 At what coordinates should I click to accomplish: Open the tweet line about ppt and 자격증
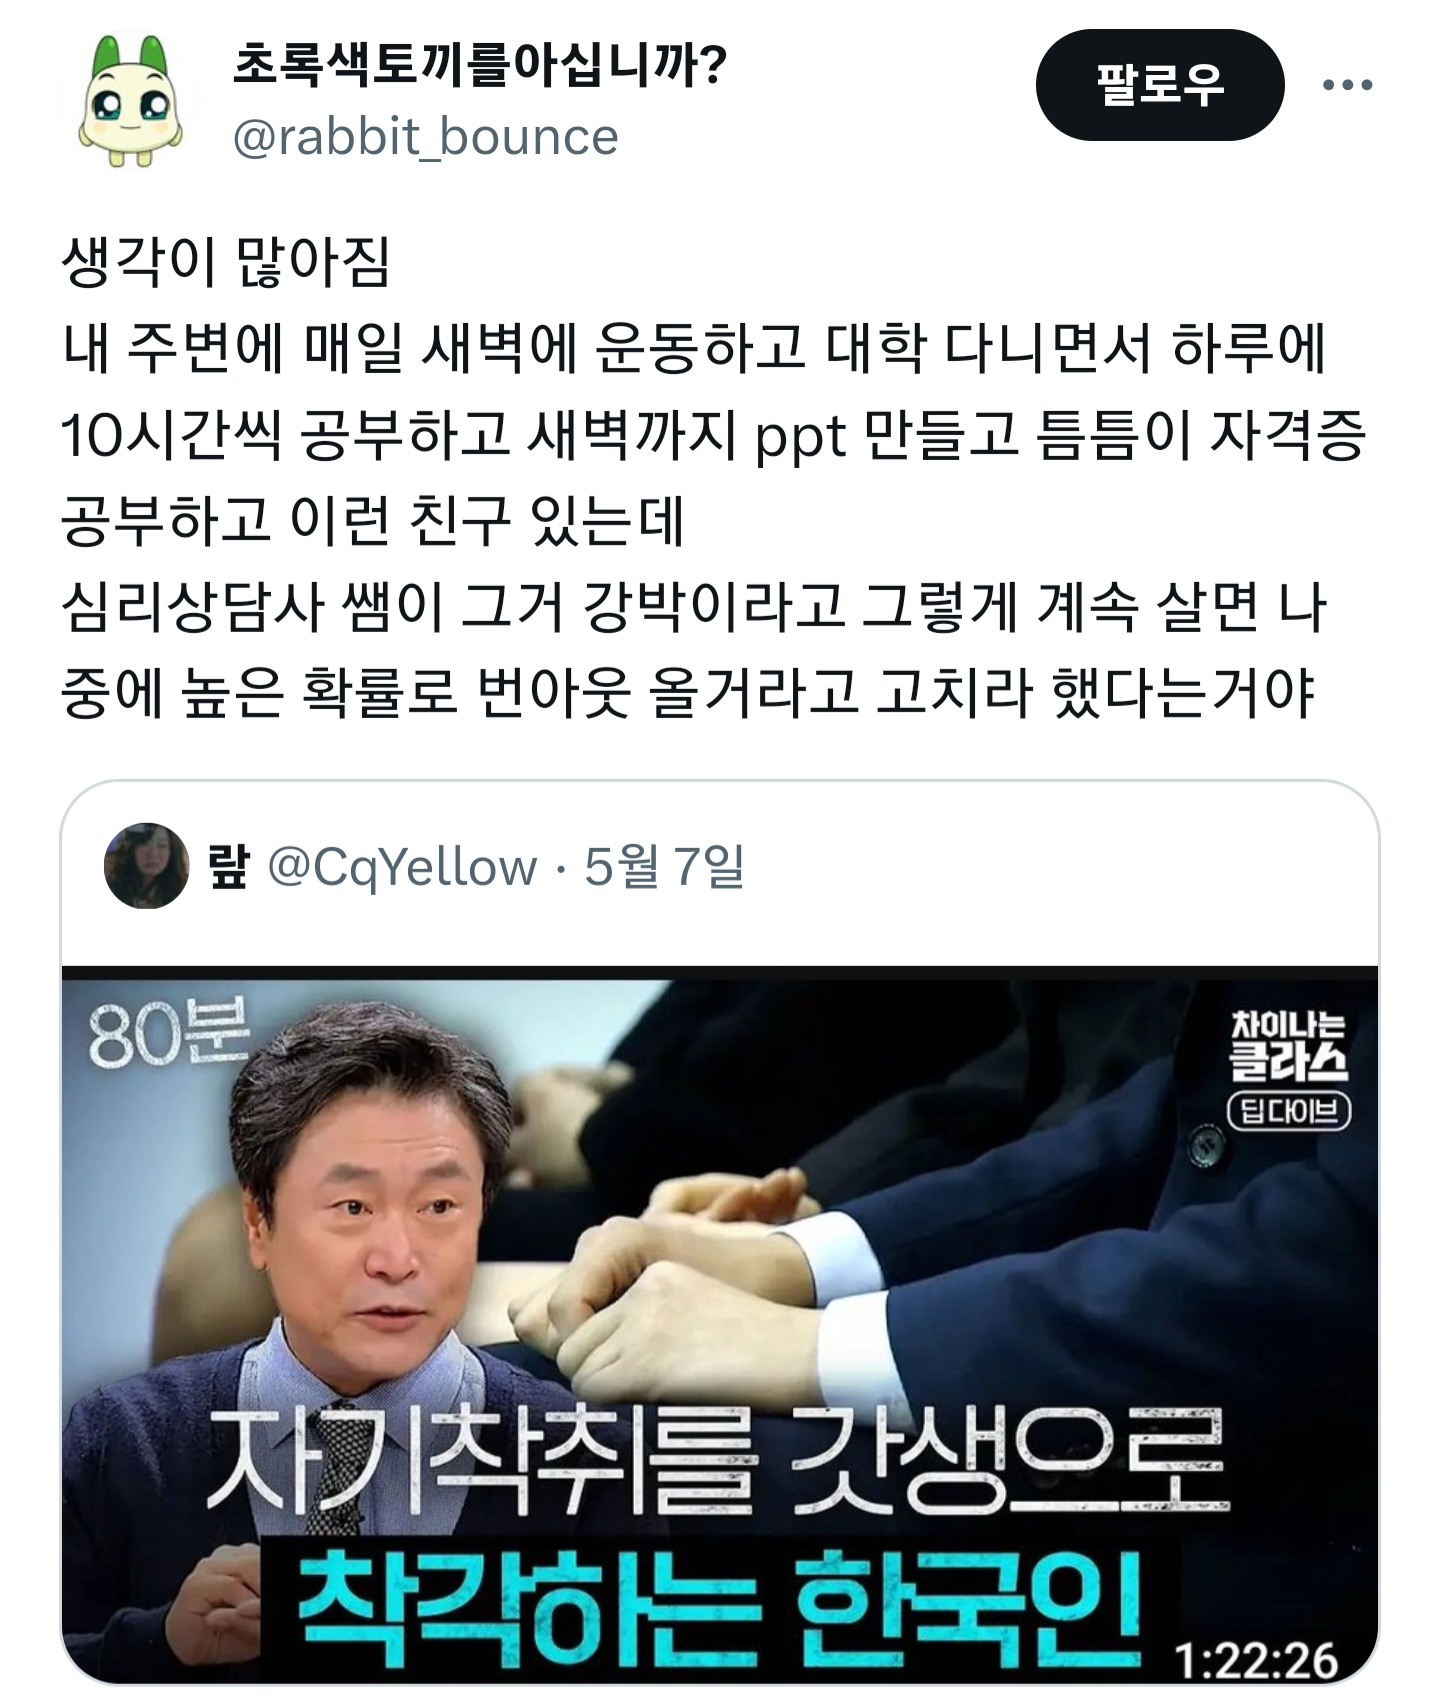click(713, 435)
